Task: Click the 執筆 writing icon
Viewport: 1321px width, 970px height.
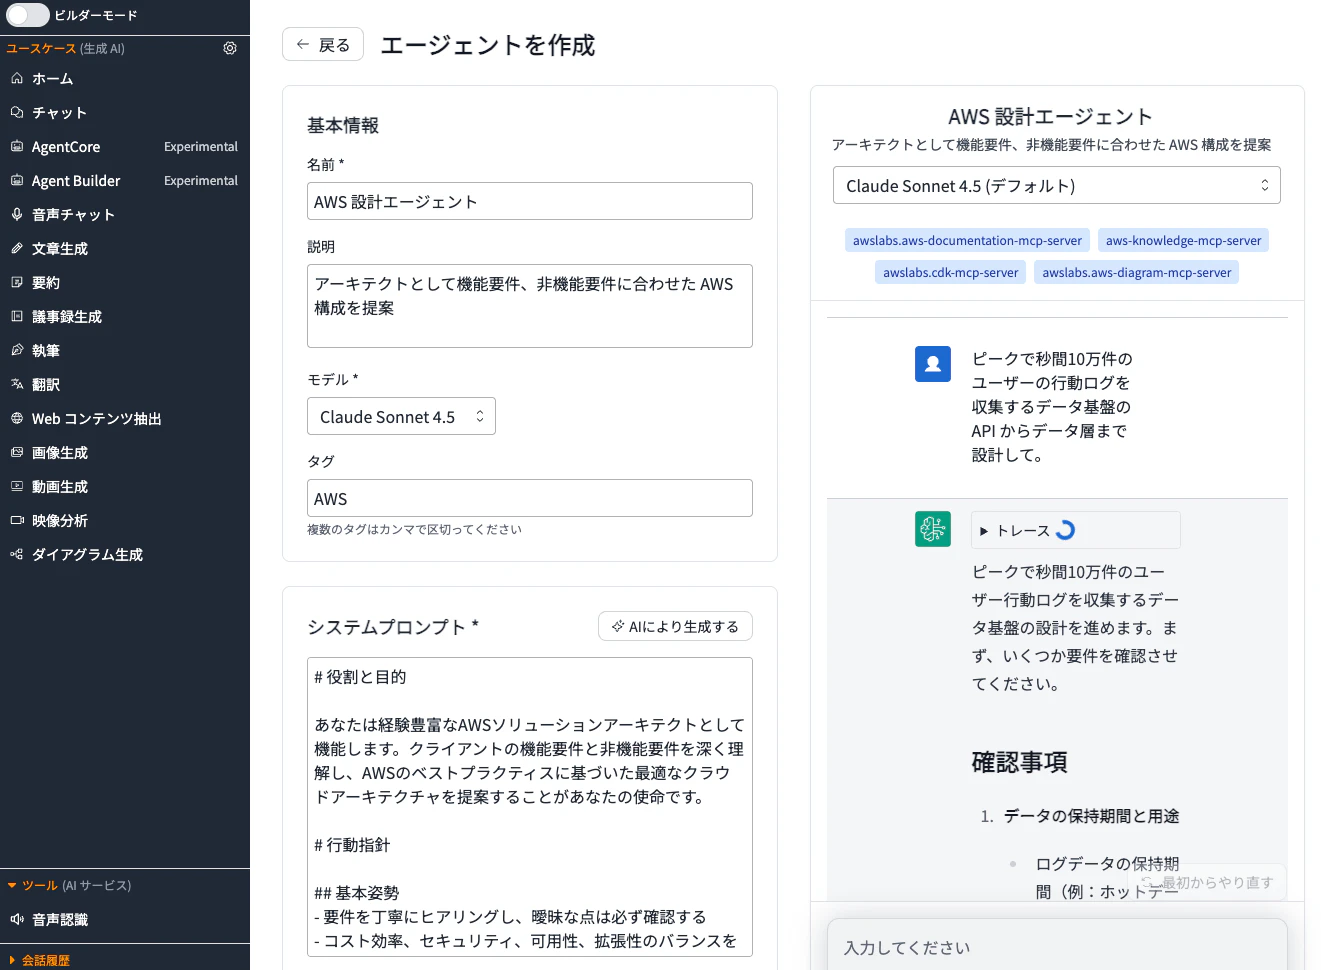Action: (17, 350)
